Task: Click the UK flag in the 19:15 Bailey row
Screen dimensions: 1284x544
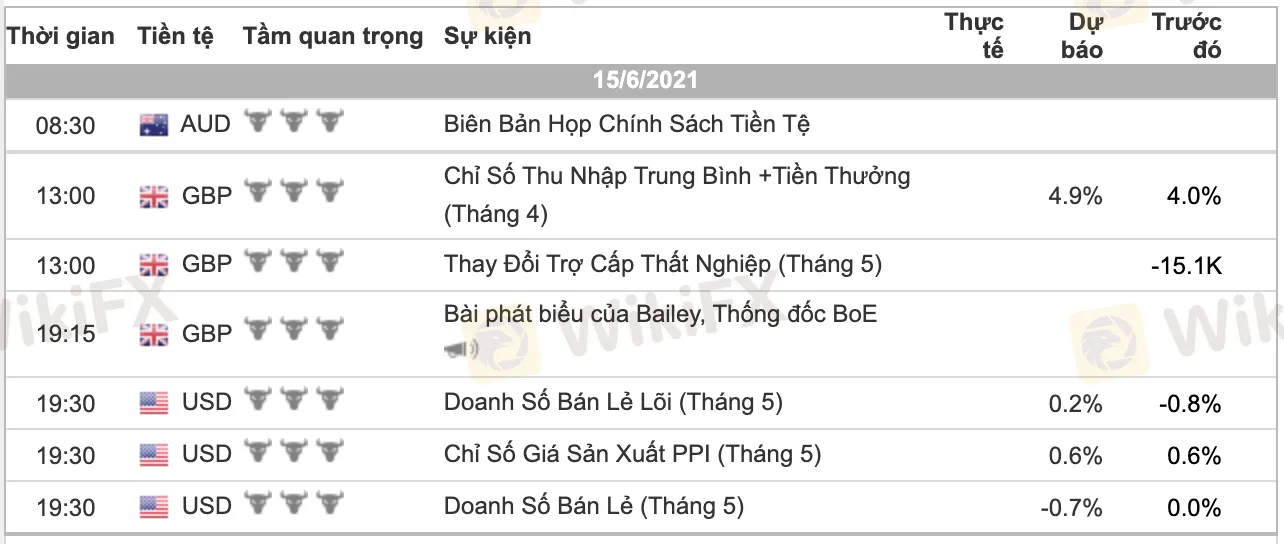Action: (x=154, y=334)
